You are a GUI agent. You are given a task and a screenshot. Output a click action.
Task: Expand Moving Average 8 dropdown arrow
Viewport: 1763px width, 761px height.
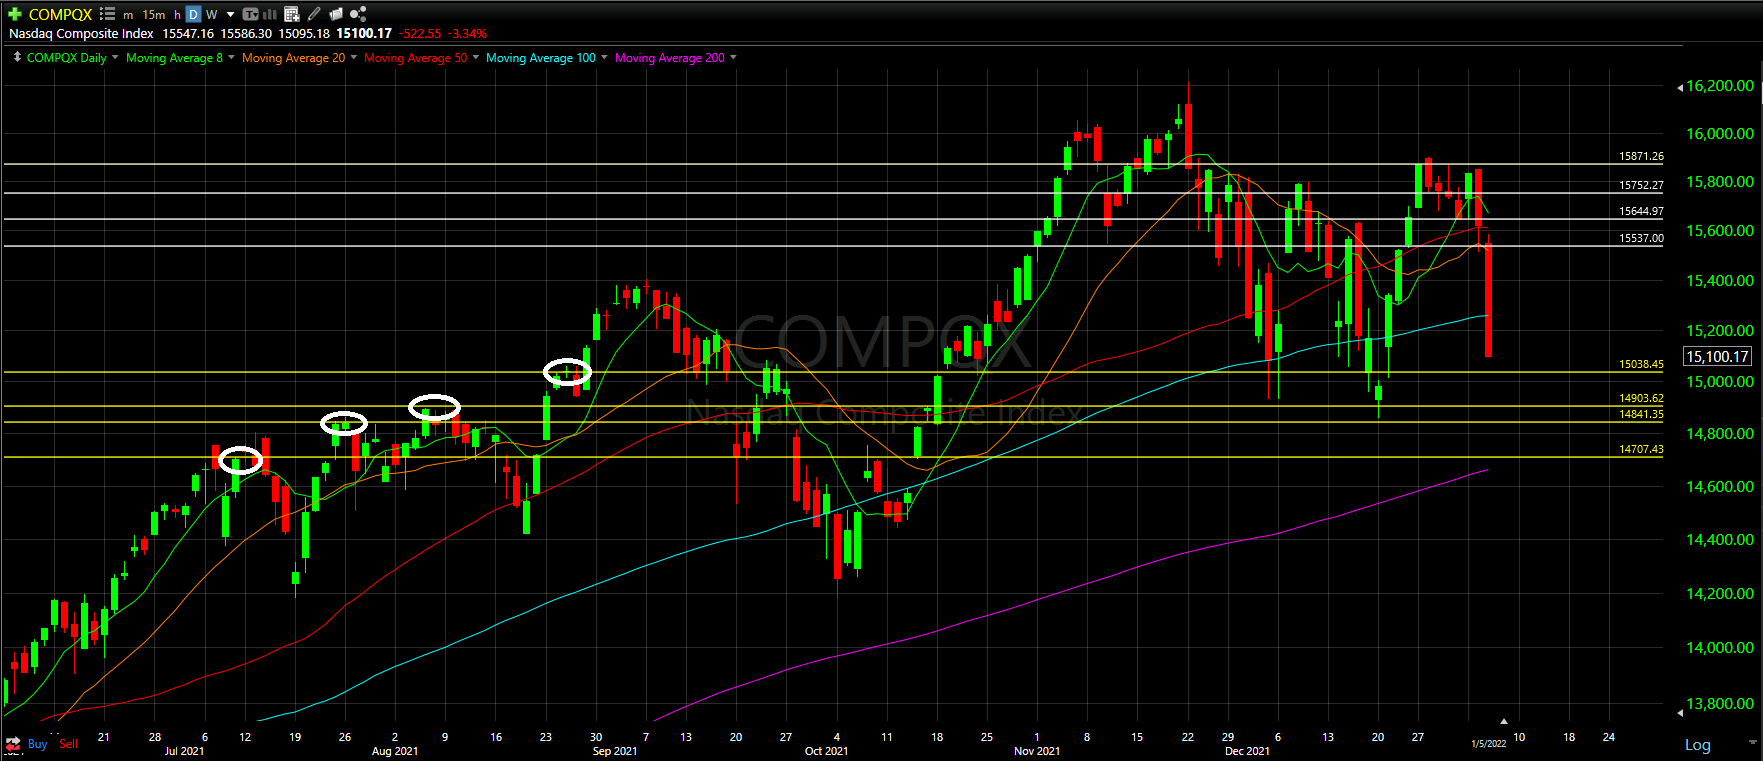click(x=231, y=57)
